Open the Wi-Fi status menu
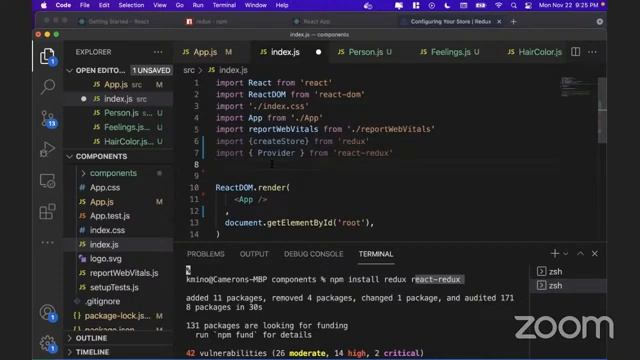The height and width of the screenshot is (360, 640). click(498, 5)
